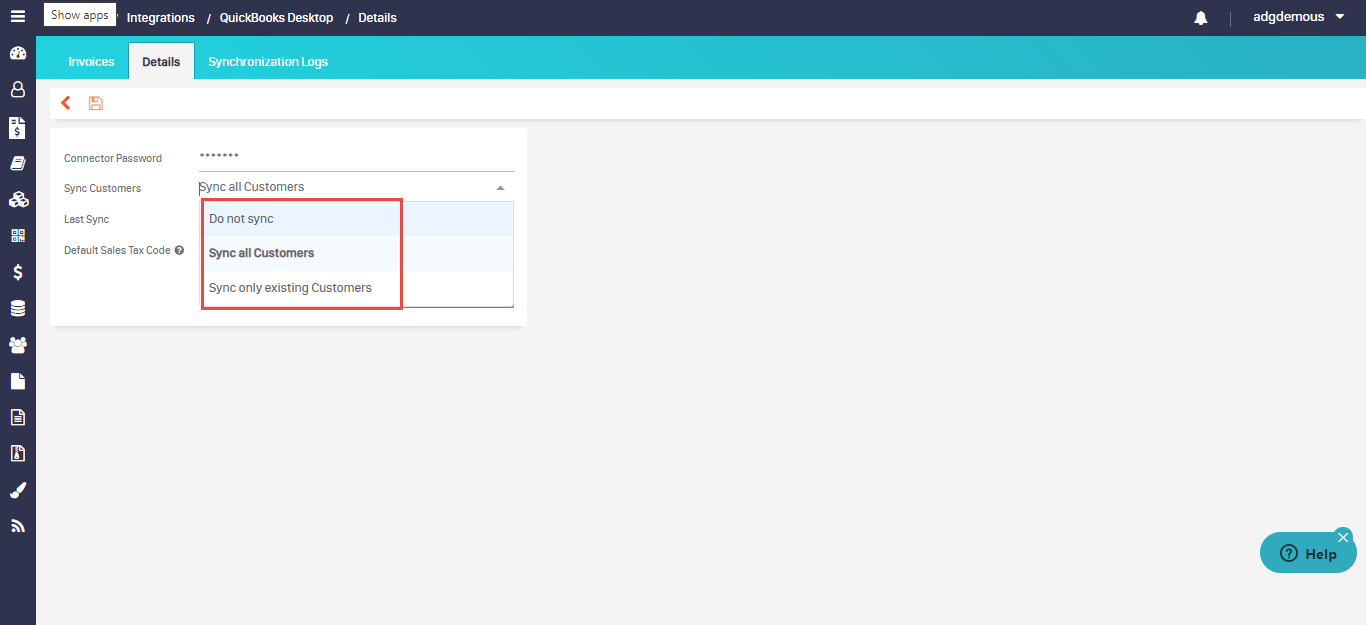Select 'Do not sync' option
1366x625 pixels.
[241, 219]
